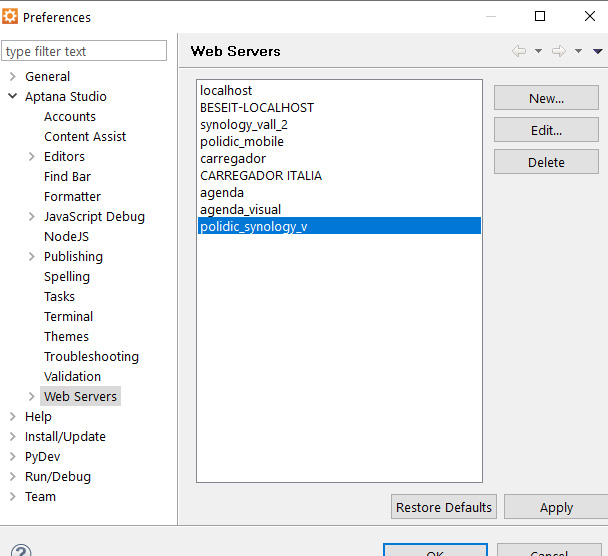Screen dimensions: 608x556
Task: Select synology_vall_2 server entry
Action: 339,124
